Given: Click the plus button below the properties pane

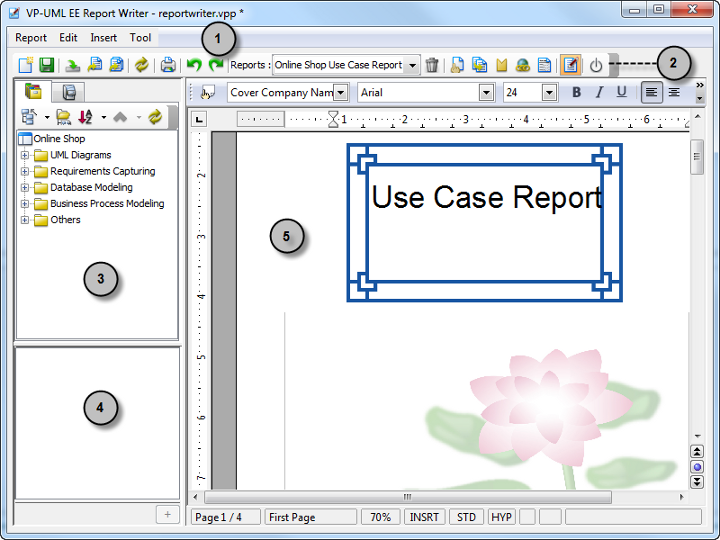Looking at the screenshot, I should tap(168, 514).
